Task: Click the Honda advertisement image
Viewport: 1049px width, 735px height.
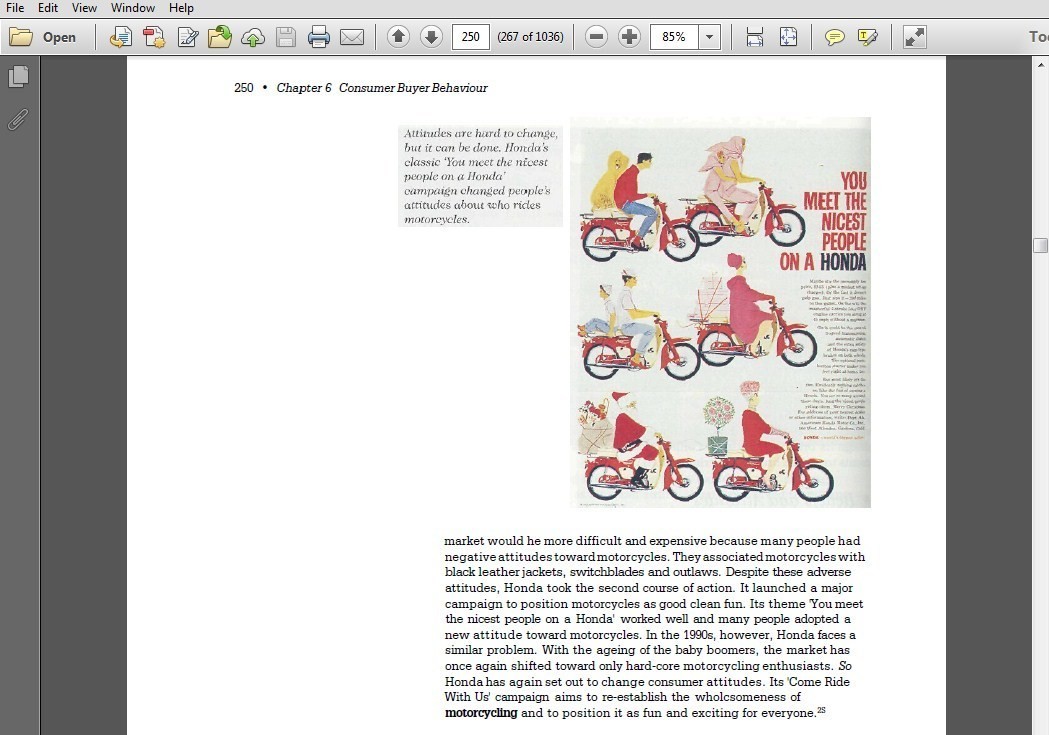Action: coord(721,312)
